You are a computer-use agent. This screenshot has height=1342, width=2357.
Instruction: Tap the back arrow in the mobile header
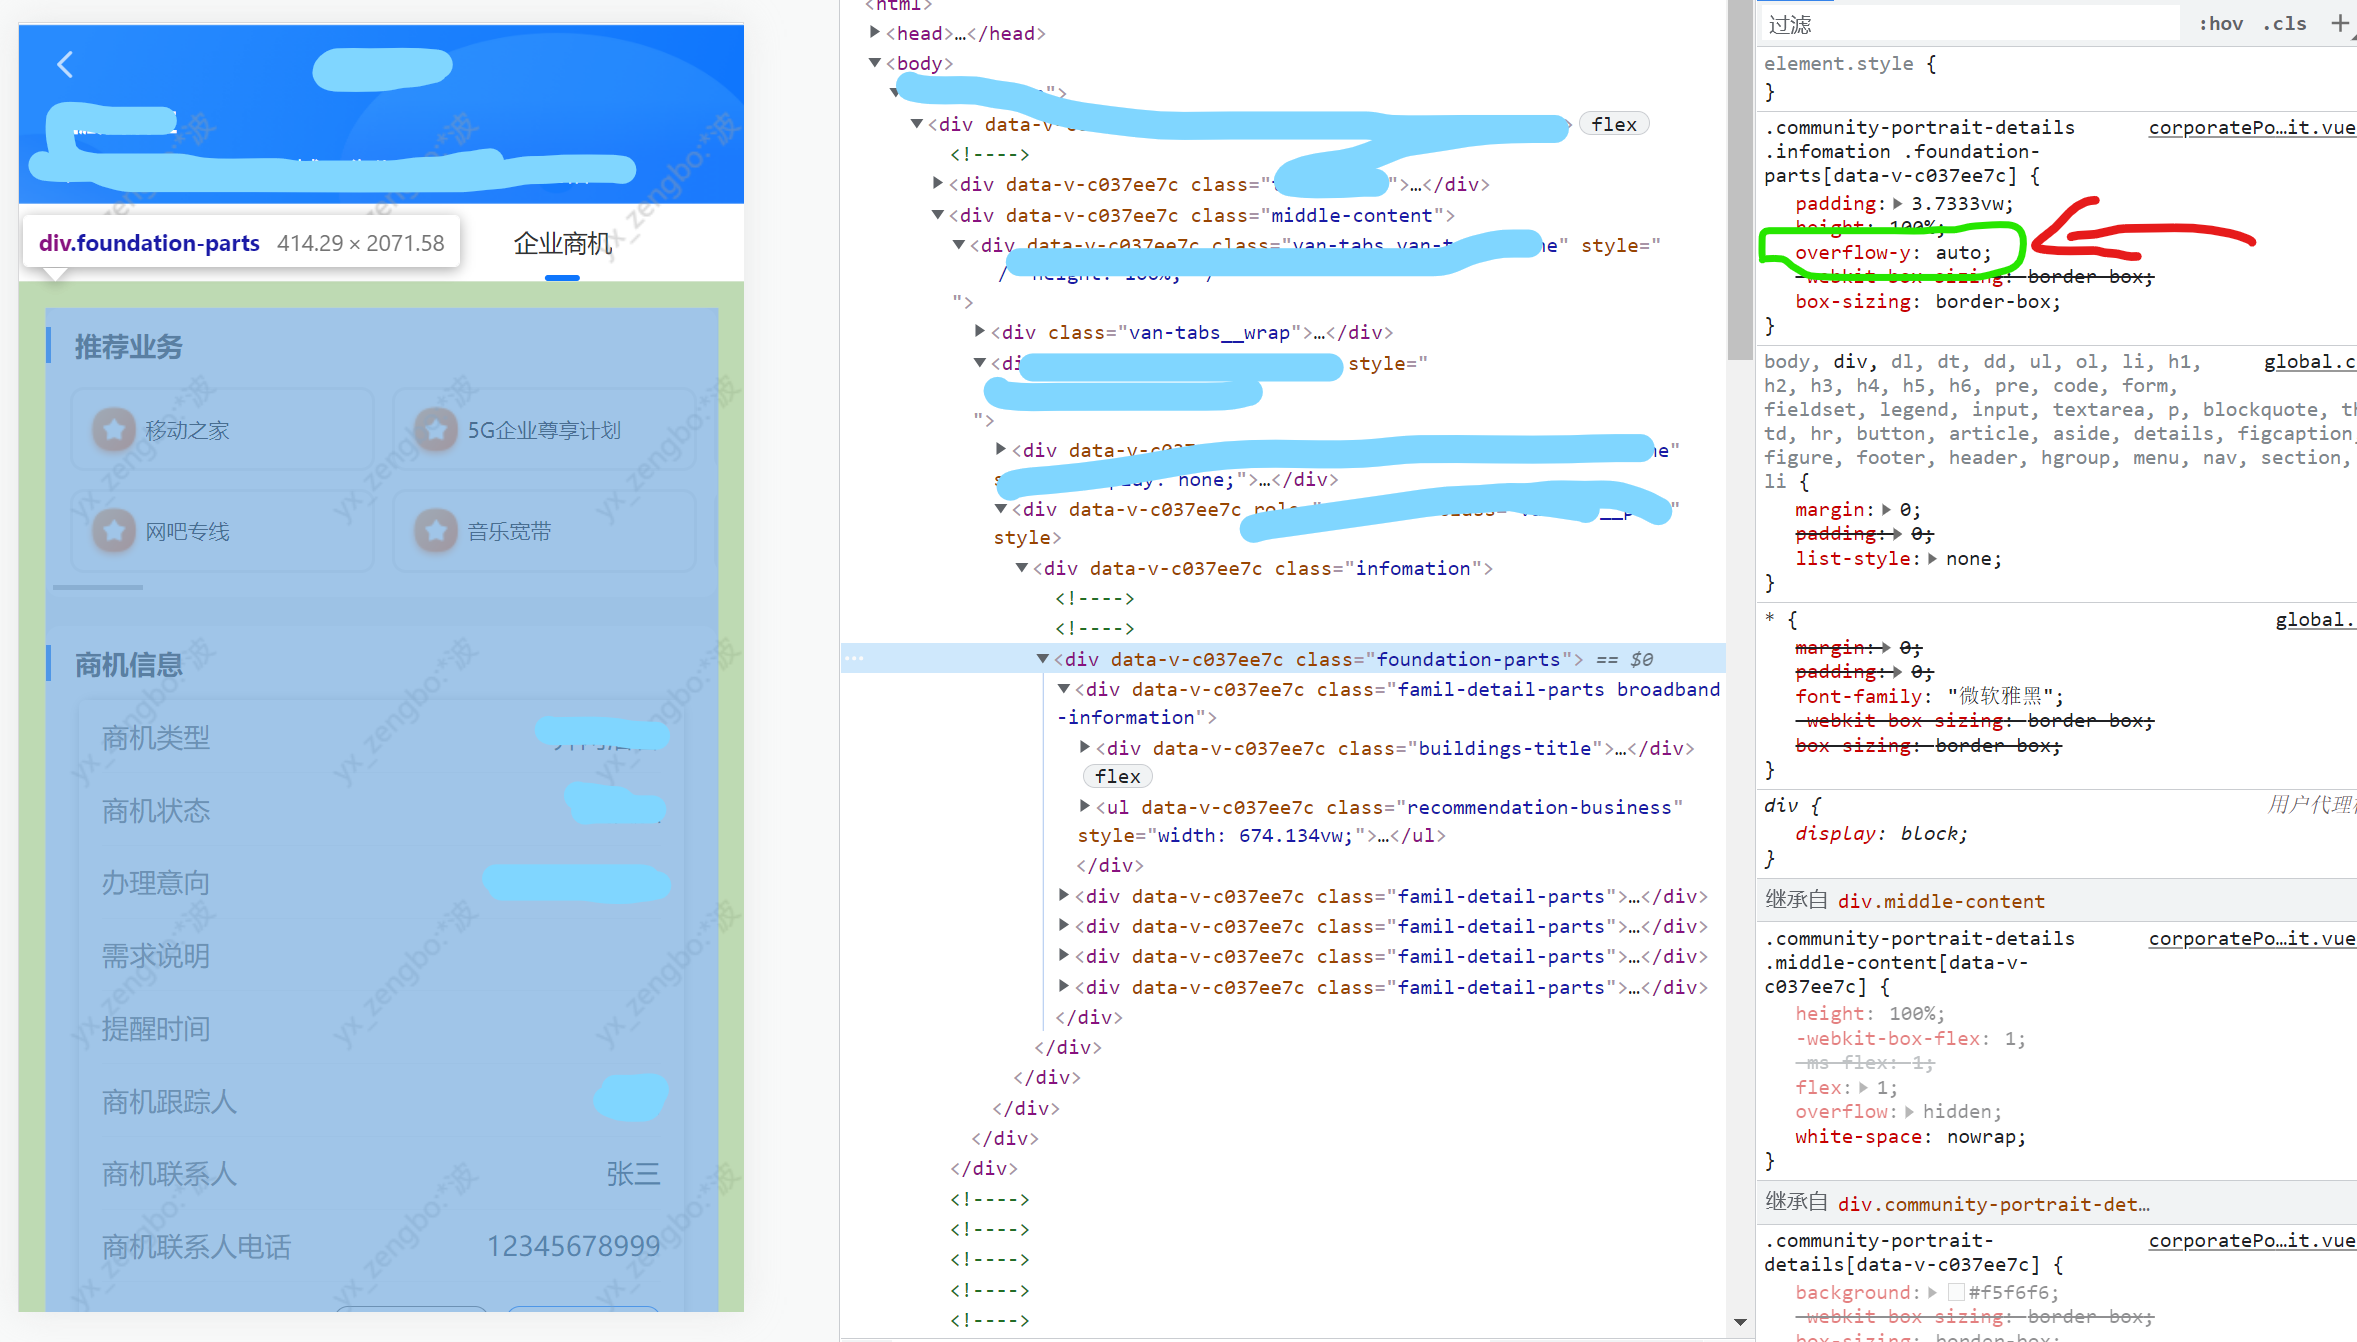[65, 65]
